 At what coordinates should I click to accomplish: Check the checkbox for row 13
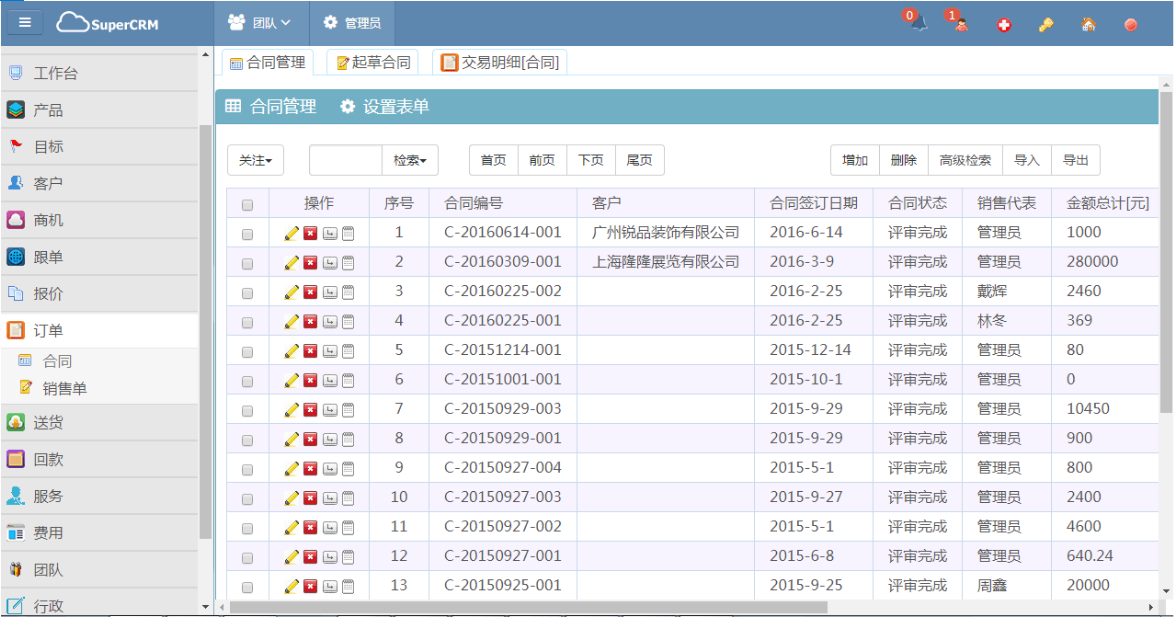tap(247, 587)
